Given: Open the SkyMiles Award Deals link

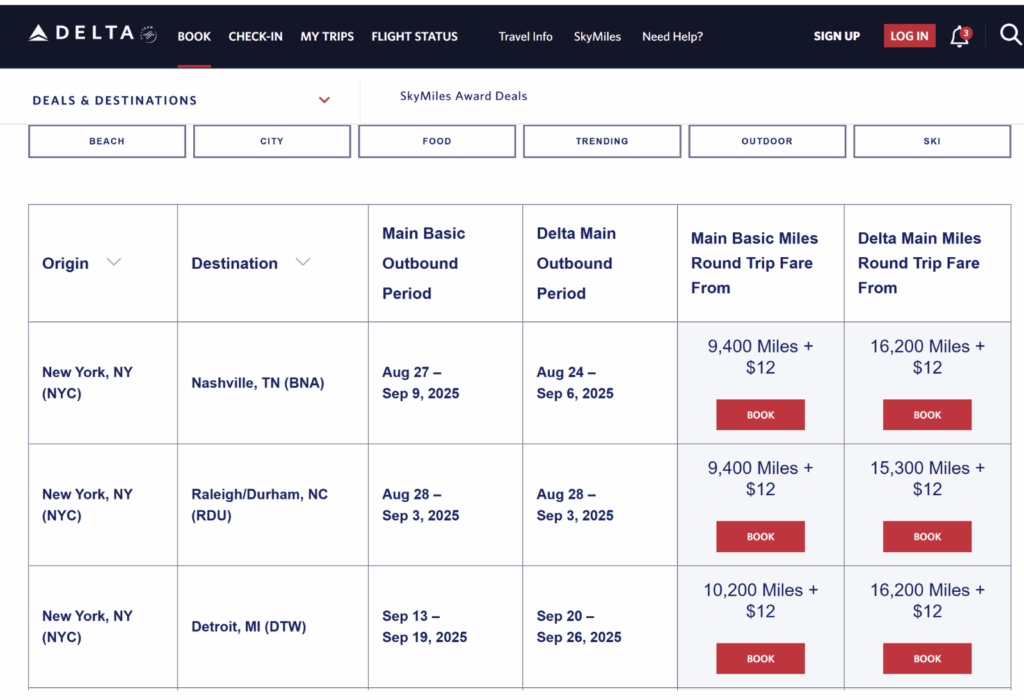Looking at the screenshot, I should click(463, 96).
